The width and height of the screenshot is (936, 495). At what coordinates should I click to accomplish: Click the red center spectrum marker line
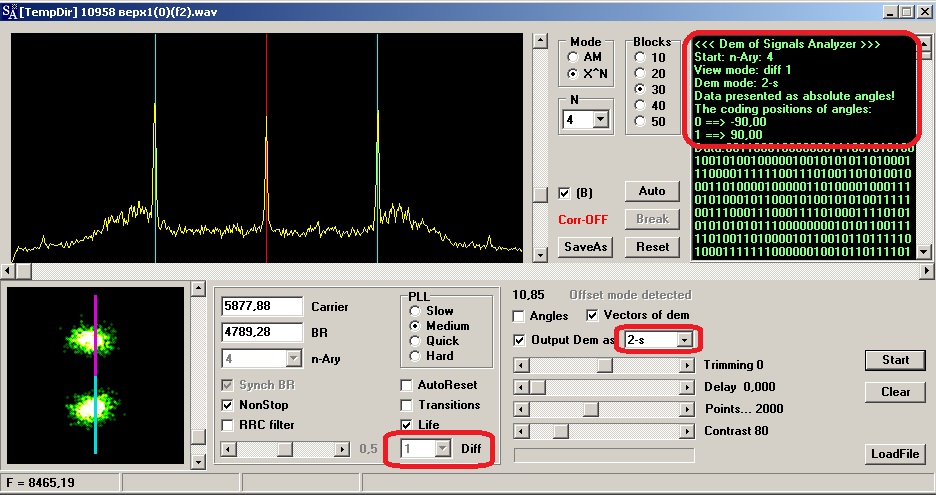point(266,148)
